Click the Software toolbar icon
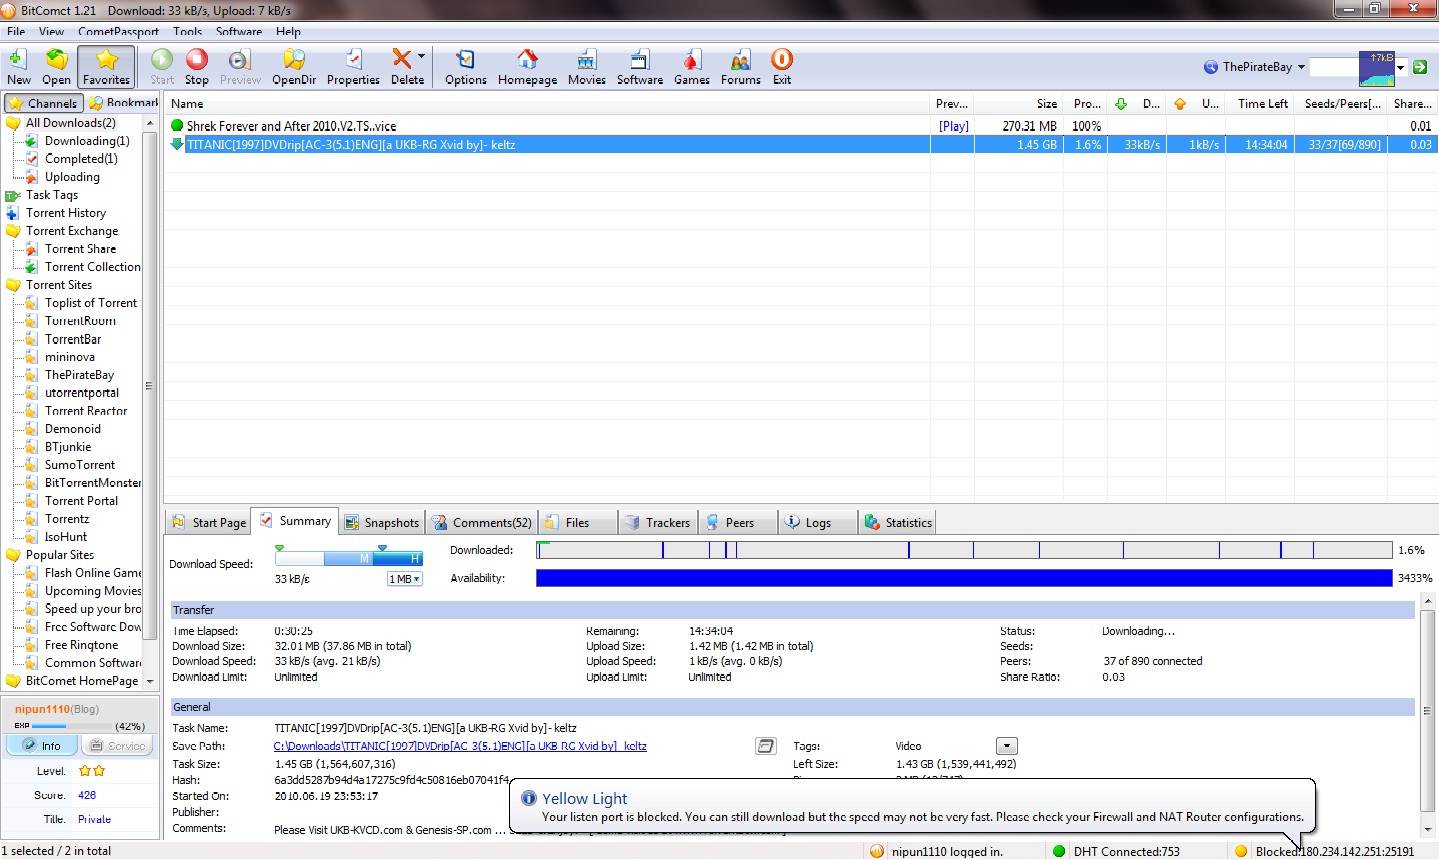The image size is (1439, 860). click(x=640, y=67)
